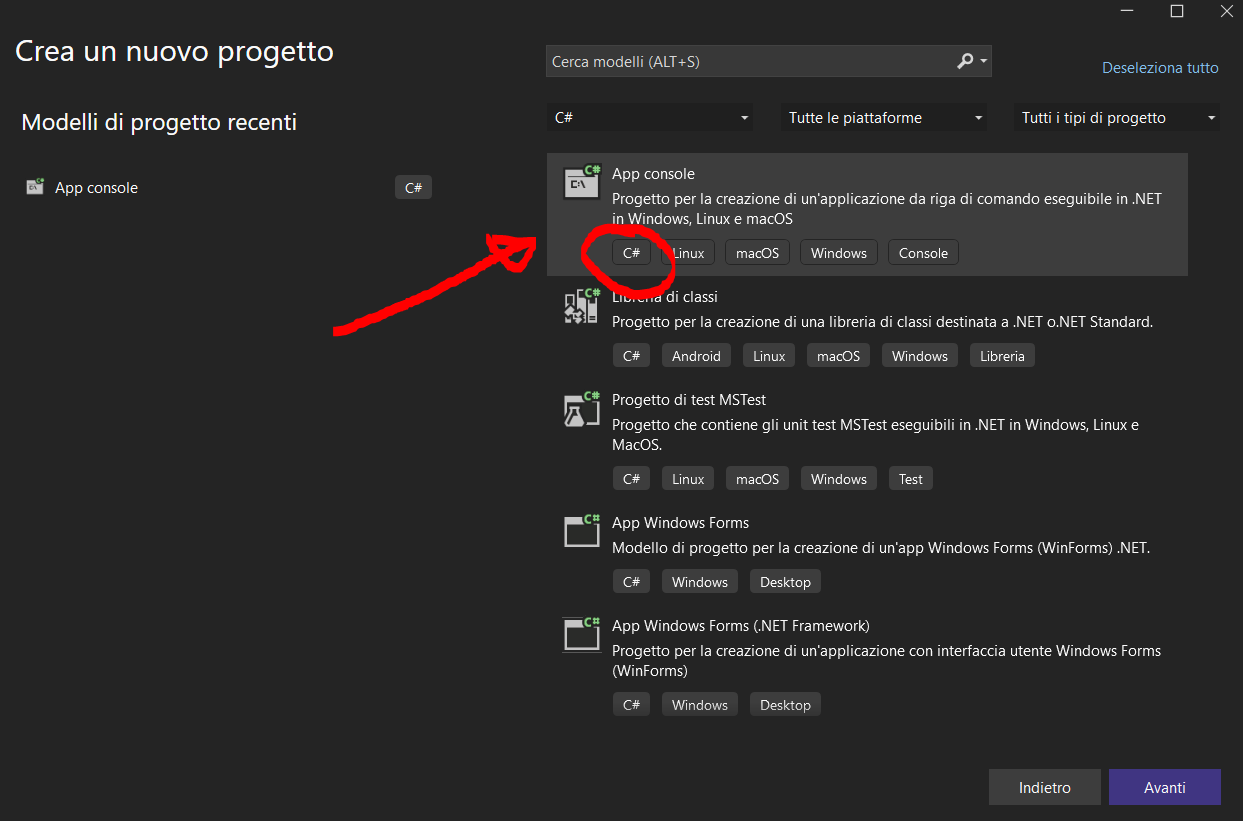The image size is (1243, 821).
Task: Open the C# language filter dropdown
Action: (652, 118)
